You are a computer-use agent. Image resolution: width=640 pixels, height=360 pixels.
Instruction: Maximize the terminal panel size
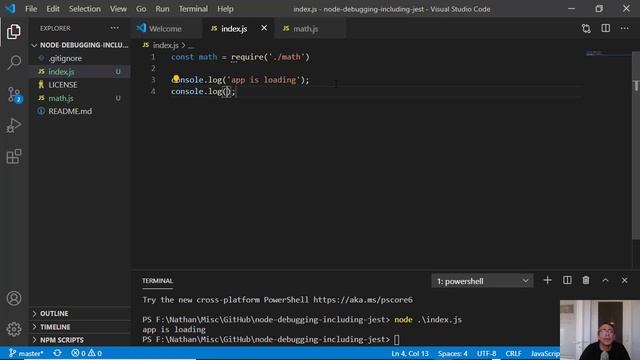click(x=605, y=280)
